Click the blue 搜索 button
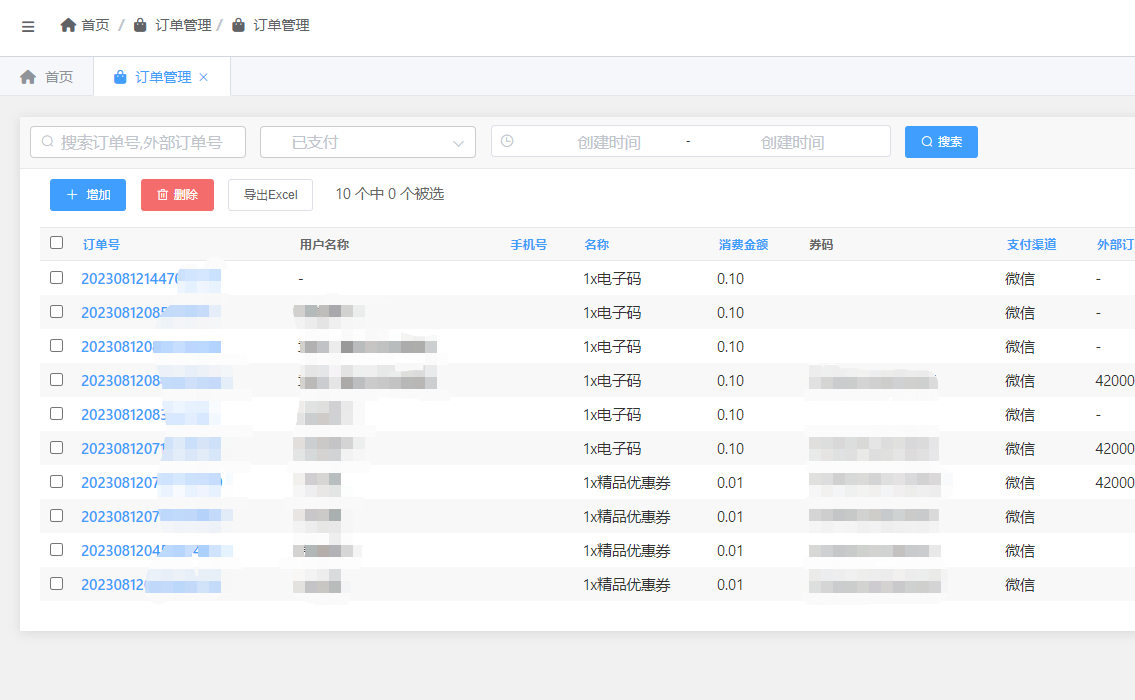 click(940, 142)
